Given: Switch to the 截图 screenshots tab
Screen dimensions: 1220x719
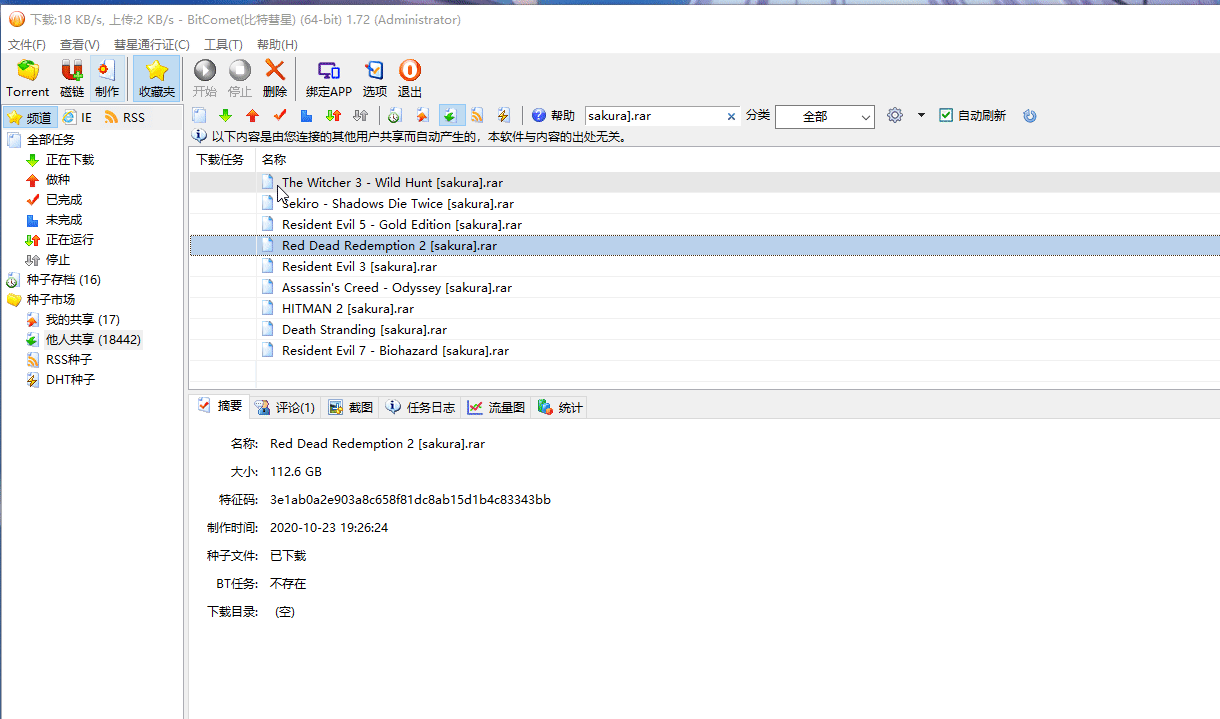Looking at the screenshot, I should (x=350, y=407).
